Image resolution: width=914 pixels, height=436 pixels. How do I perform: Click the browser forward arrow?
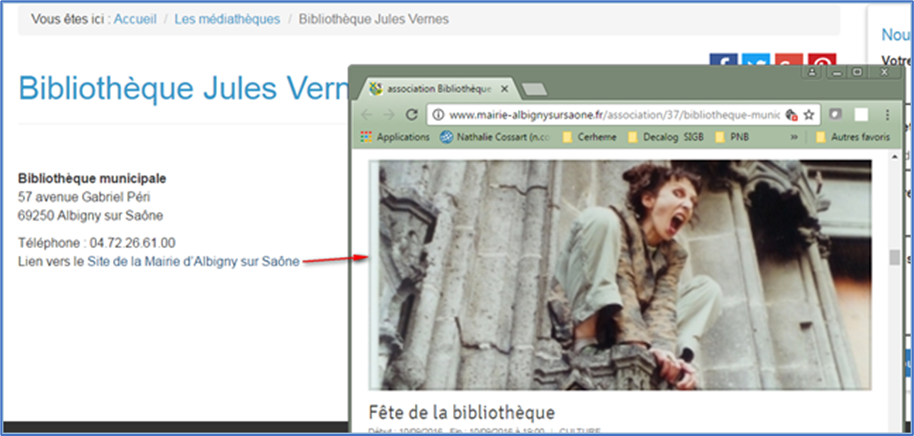(x=388, y=114)
